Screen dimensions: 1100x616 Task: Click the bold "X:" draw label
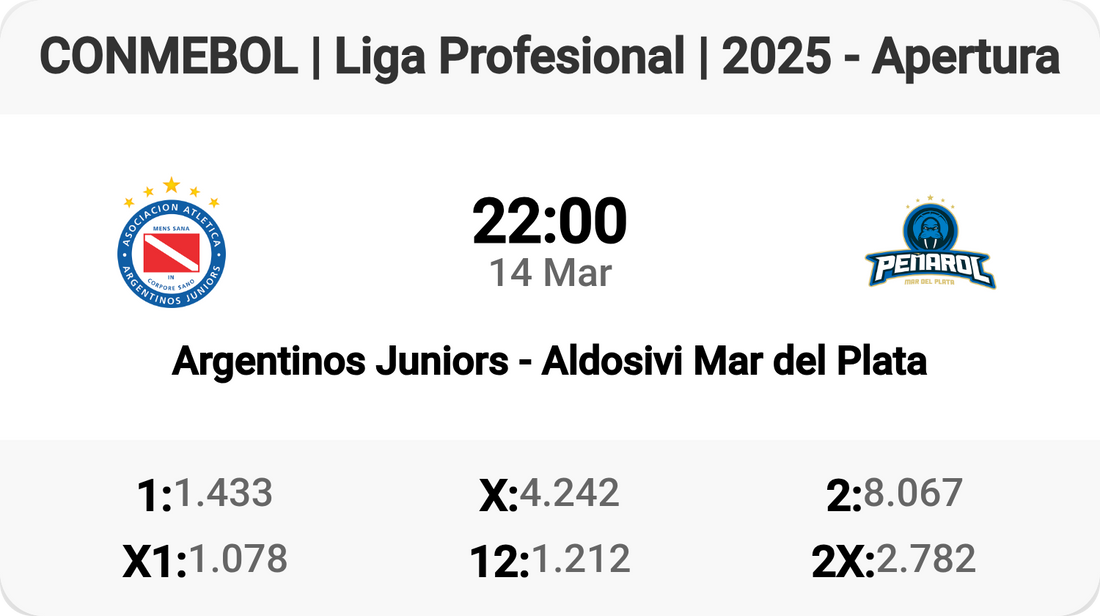tap(497, 495)
